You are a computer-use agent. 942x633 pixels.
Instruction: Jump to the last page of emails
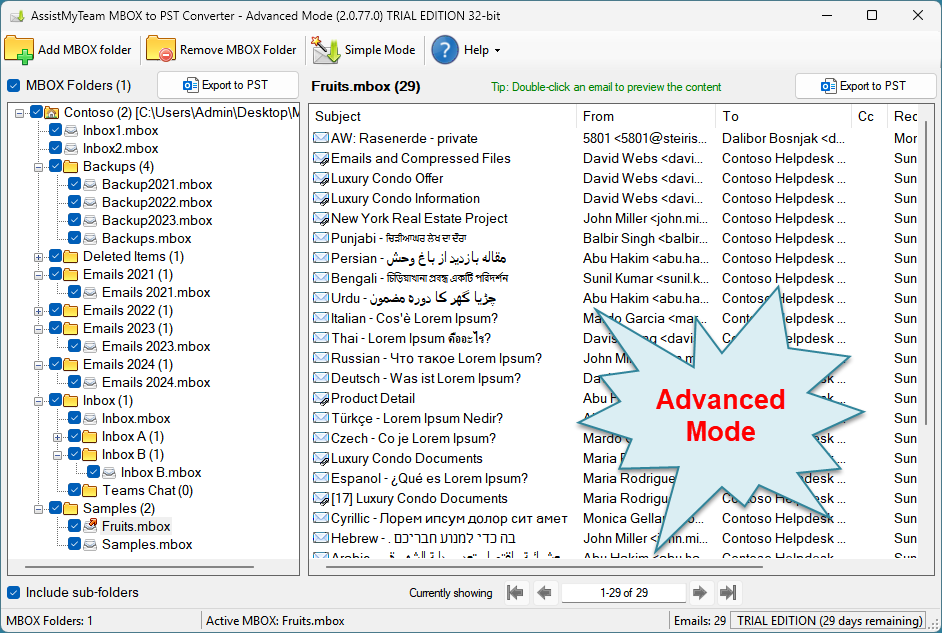728,593
